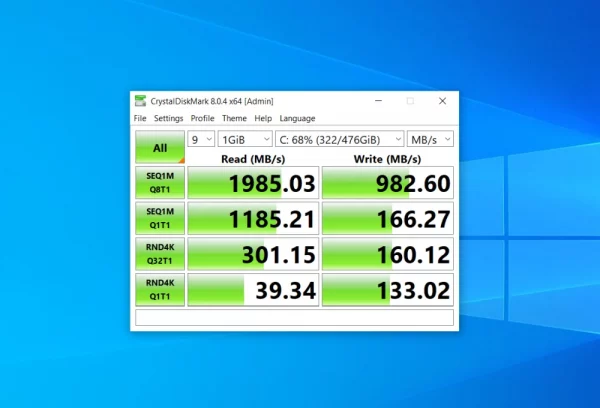Minimize the CrystalDiskMark window
The height and width of the screenshot is (408, 600).
pos(378,101)
